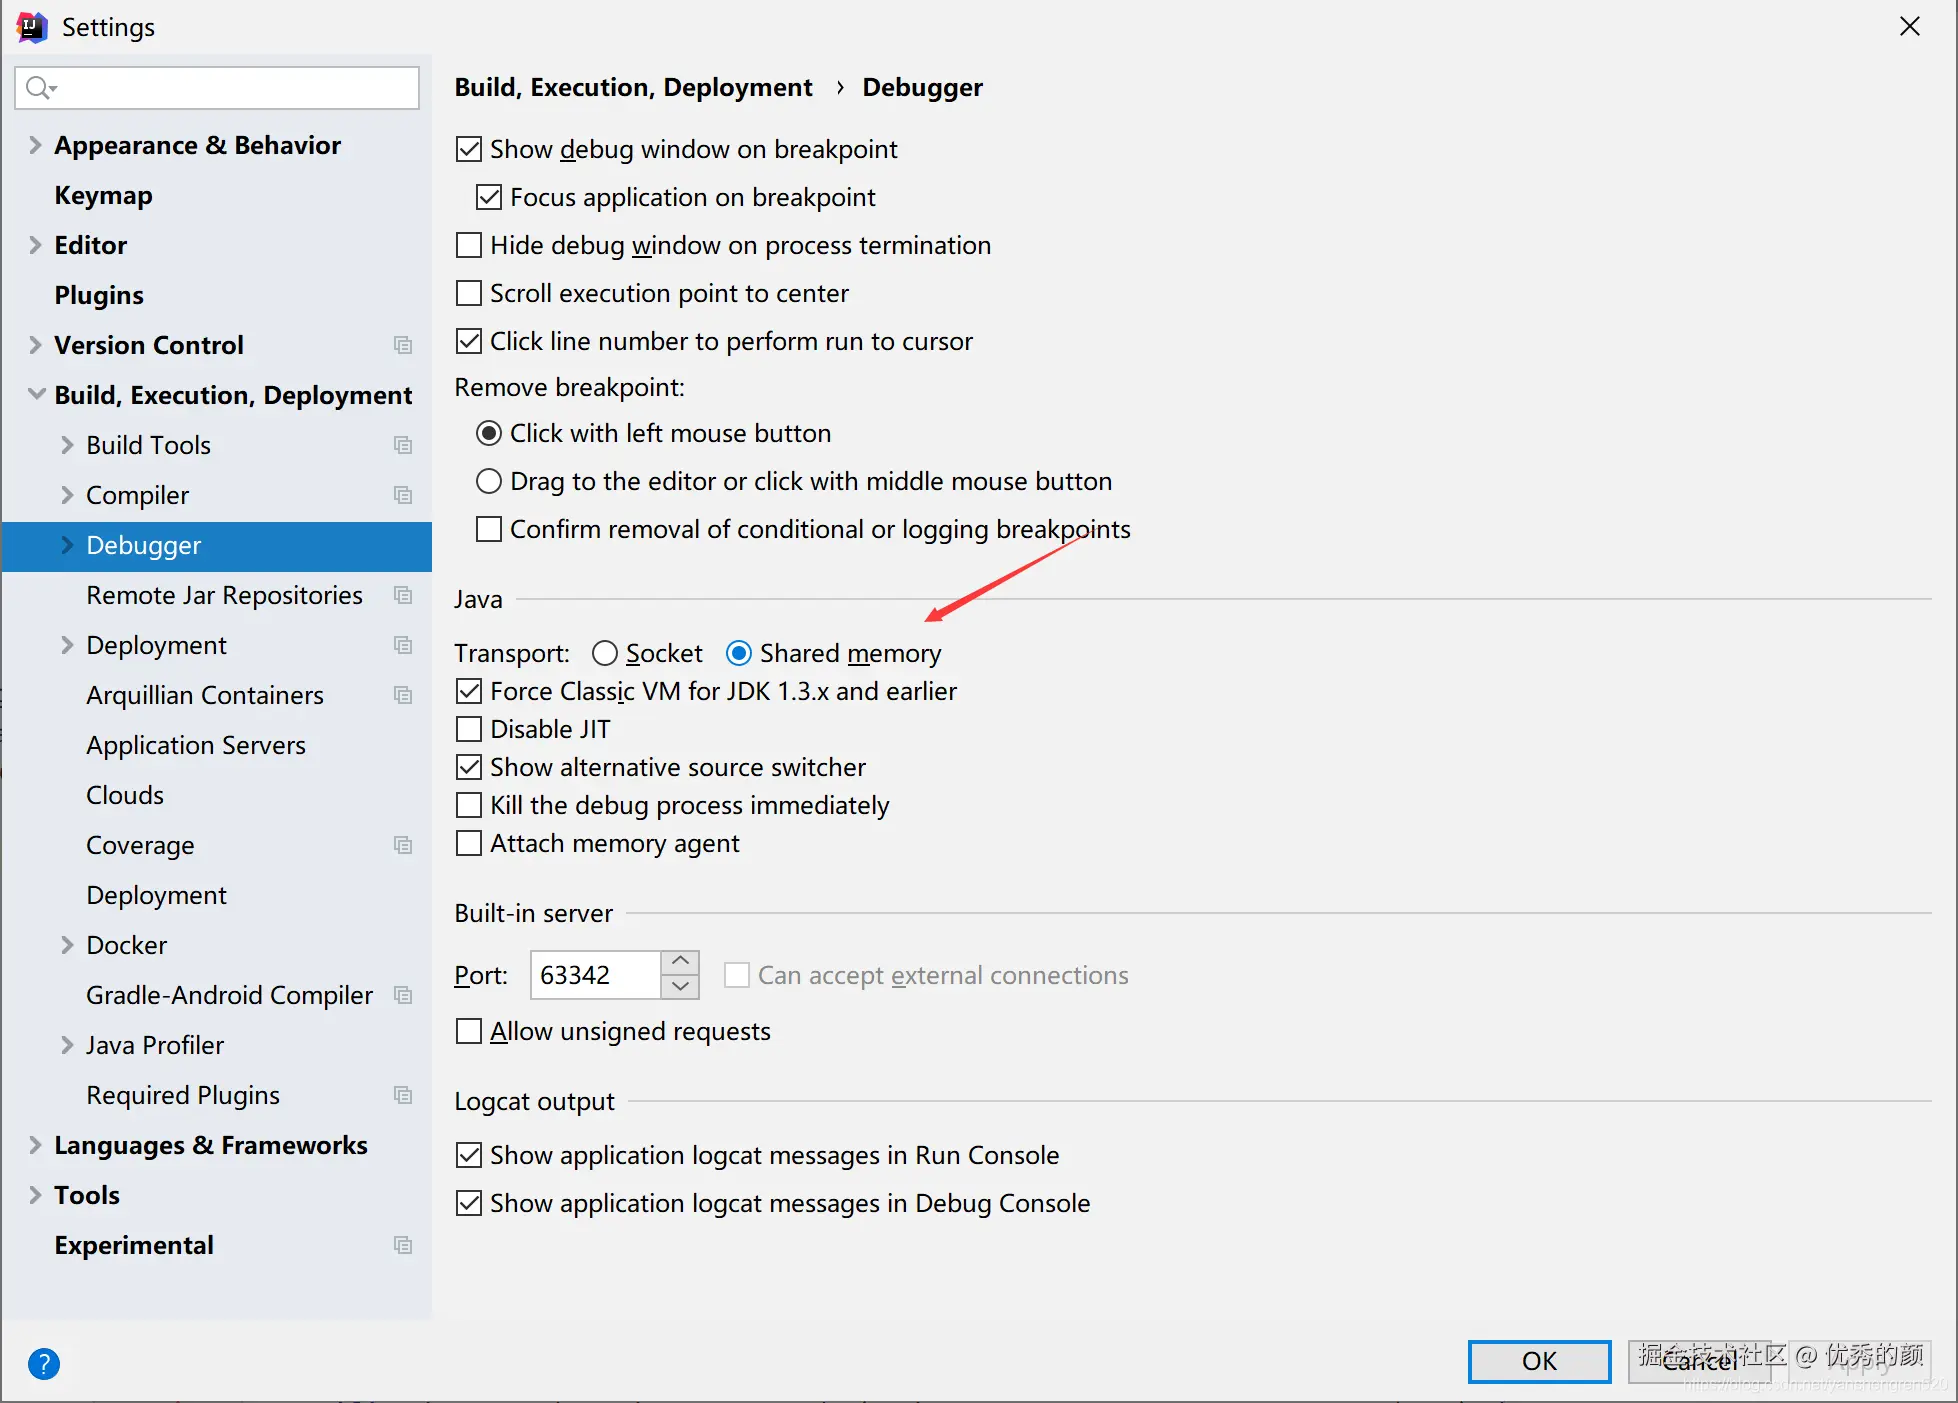
Task: Open the Keymap settings page
Action: [104, 195]
